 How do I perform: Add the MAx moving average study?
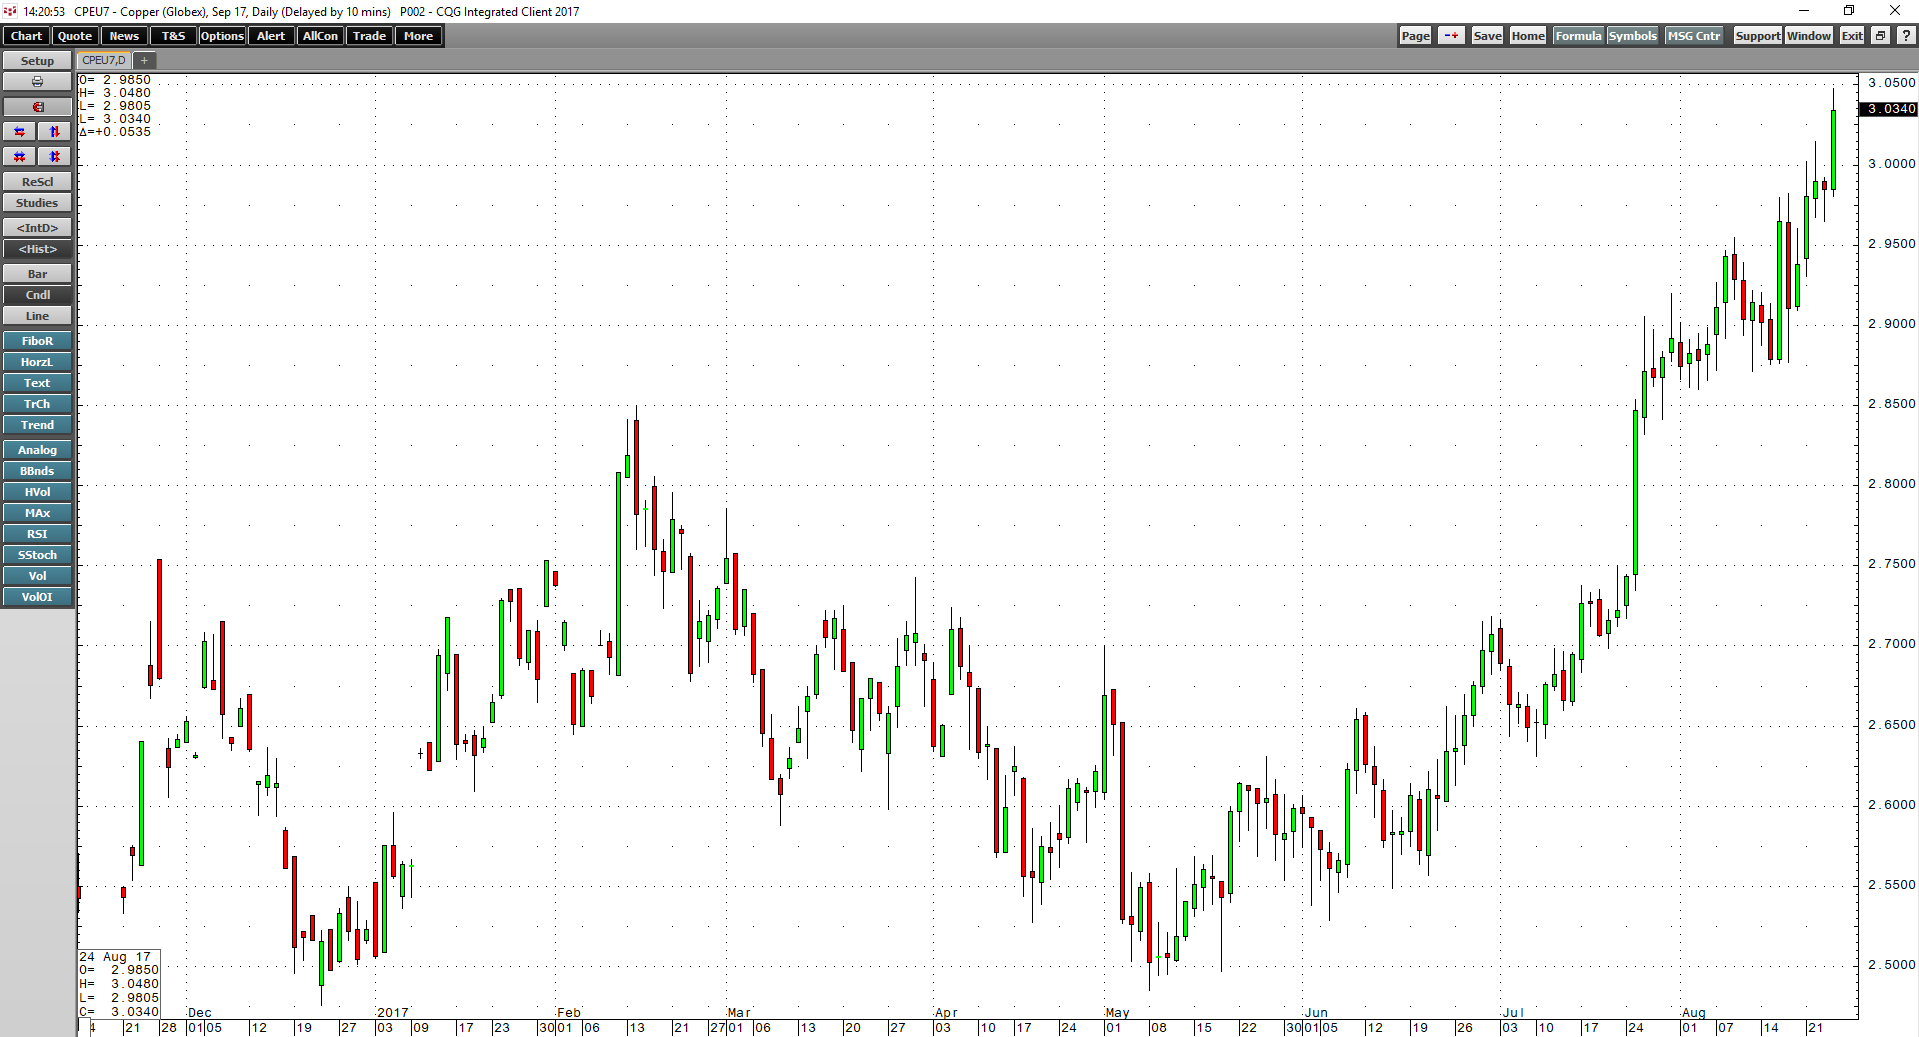[37, 513]
